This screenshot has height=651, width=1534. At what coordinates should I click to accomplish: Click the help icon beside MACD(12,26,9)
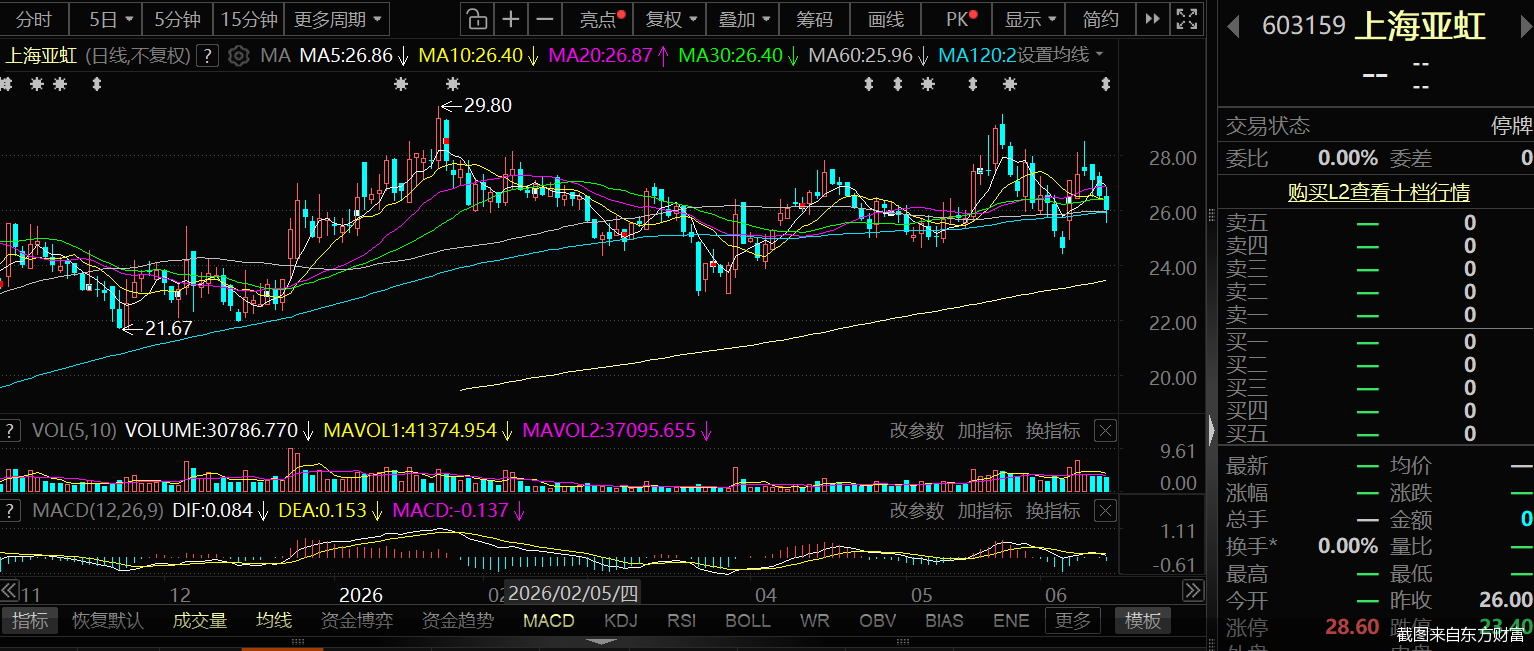point(10,511)
